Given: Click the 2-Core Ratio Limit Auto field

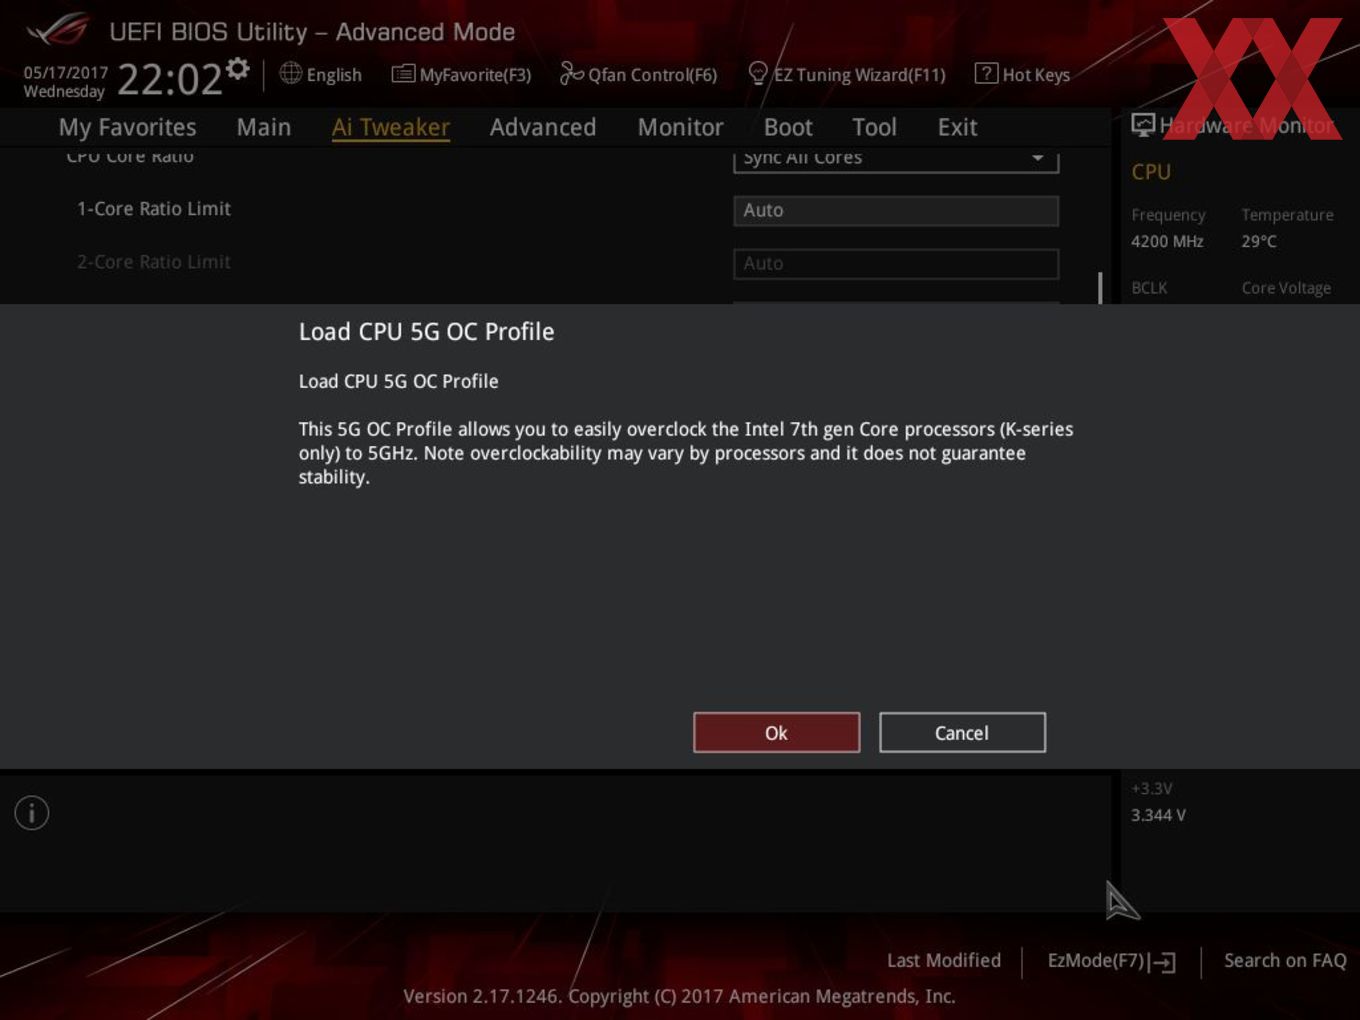Looking at the screenshot, I should [896, 263].
